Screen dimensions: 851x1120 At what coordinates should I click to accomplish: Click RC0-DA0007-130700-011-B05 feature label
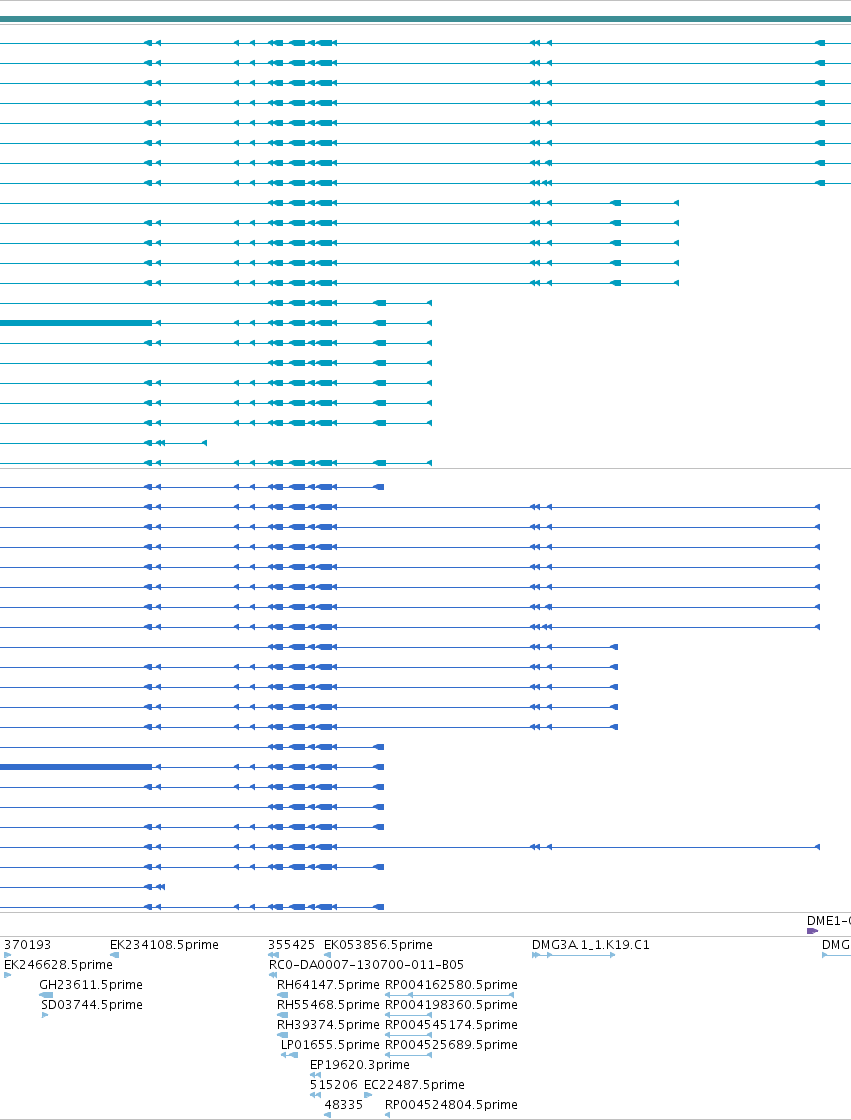(366, 964)
